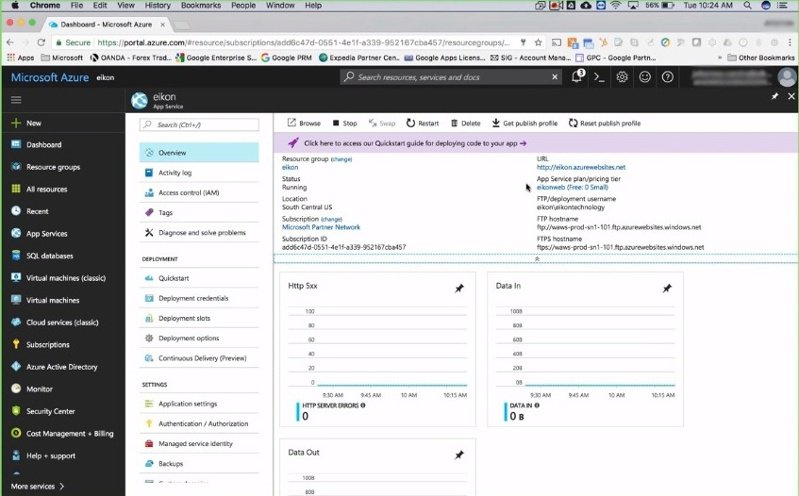Screen dimensions: 799x496
Task: Bookmark this page with star icon
Action: click(x=538, y=42)
